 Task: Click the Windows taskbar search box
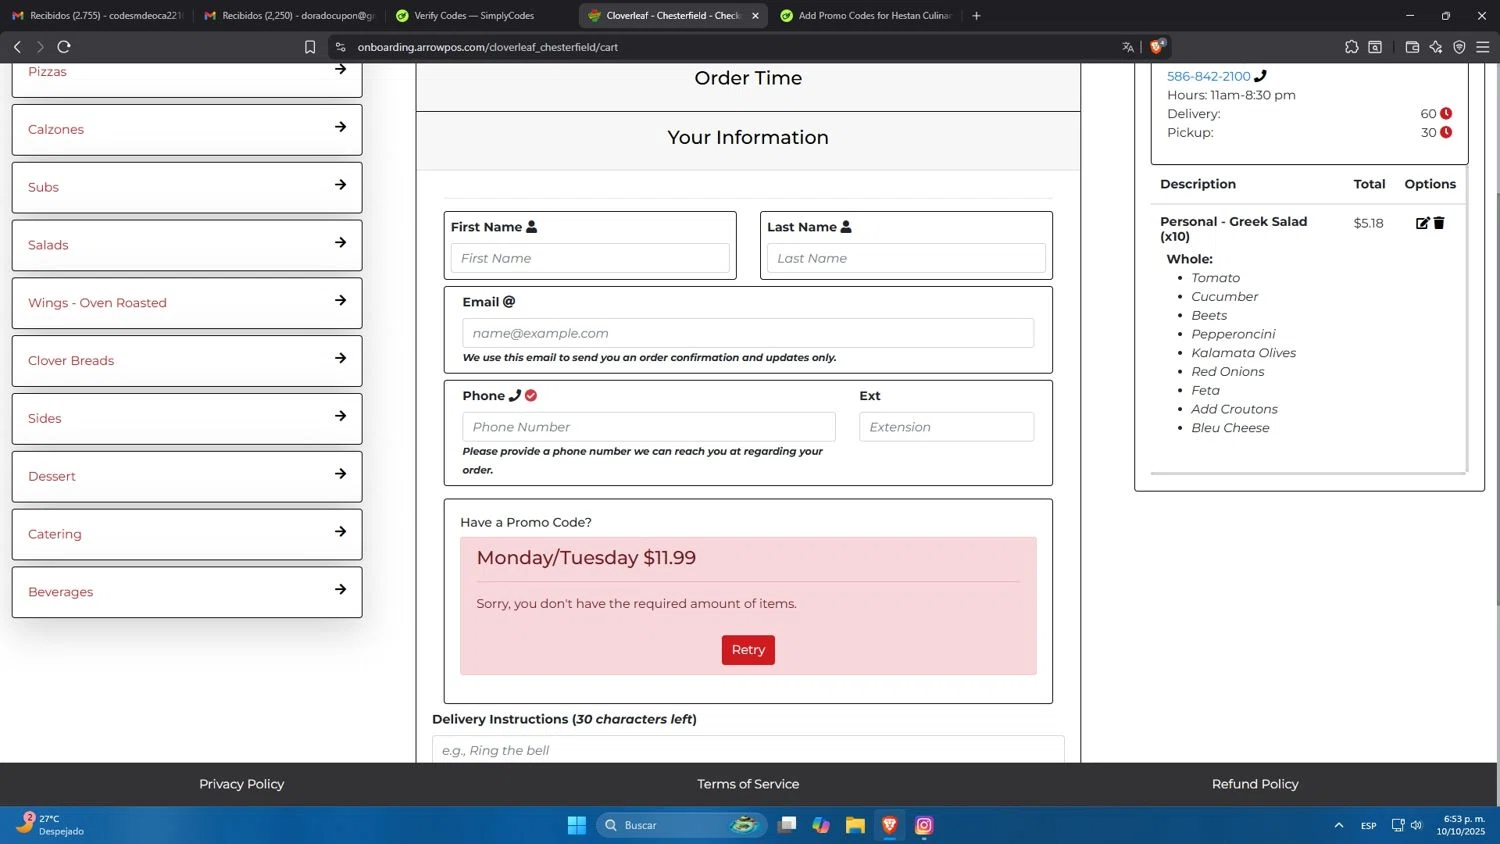click(x=681, y=825)
